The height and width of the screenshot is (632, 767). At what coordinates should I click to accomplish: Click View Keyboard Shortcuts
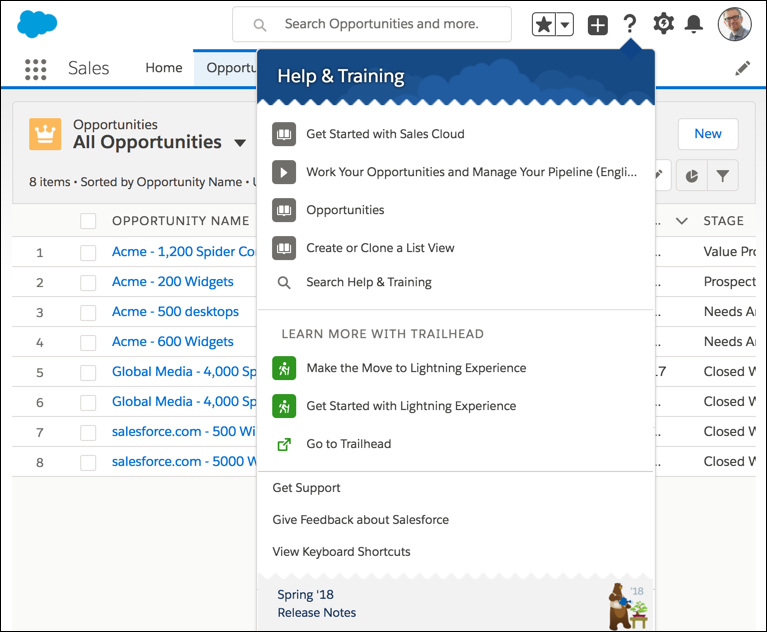[341, 552]
